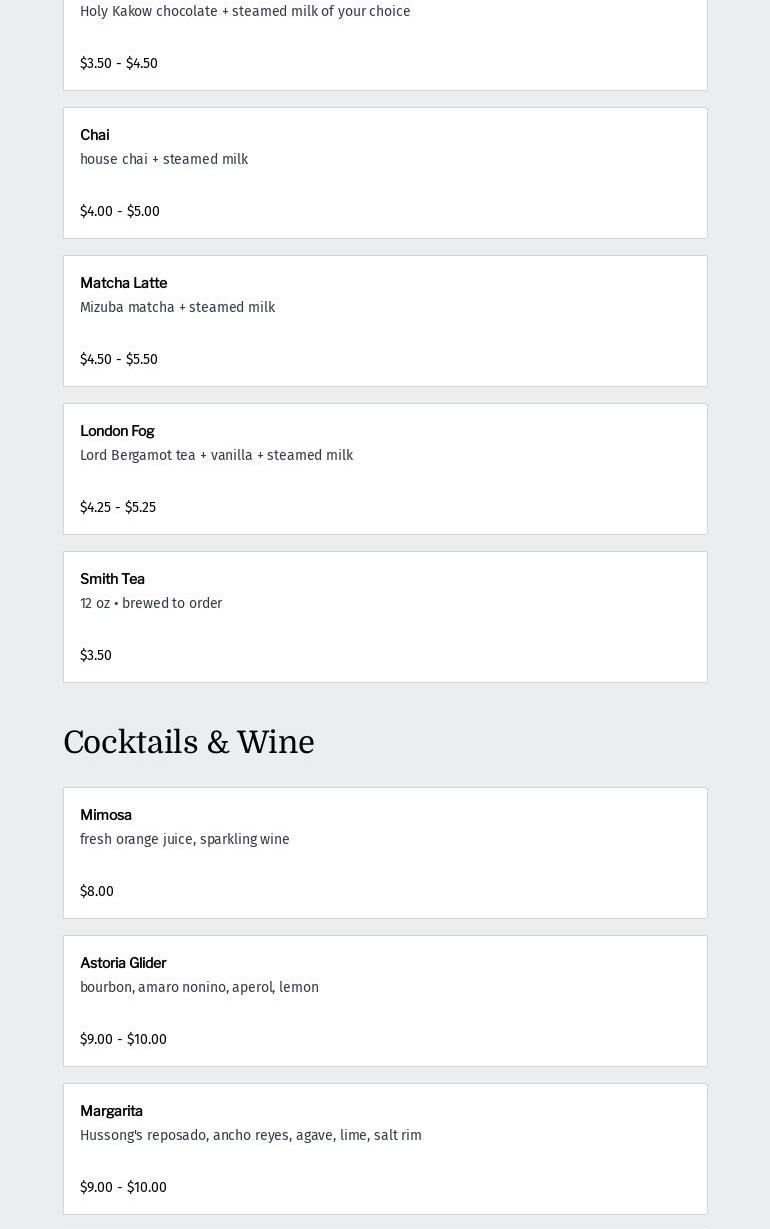Select the Astoria Glider cocktail name
The height and width of the screenshot is (1229, 770).
point(123,963)
